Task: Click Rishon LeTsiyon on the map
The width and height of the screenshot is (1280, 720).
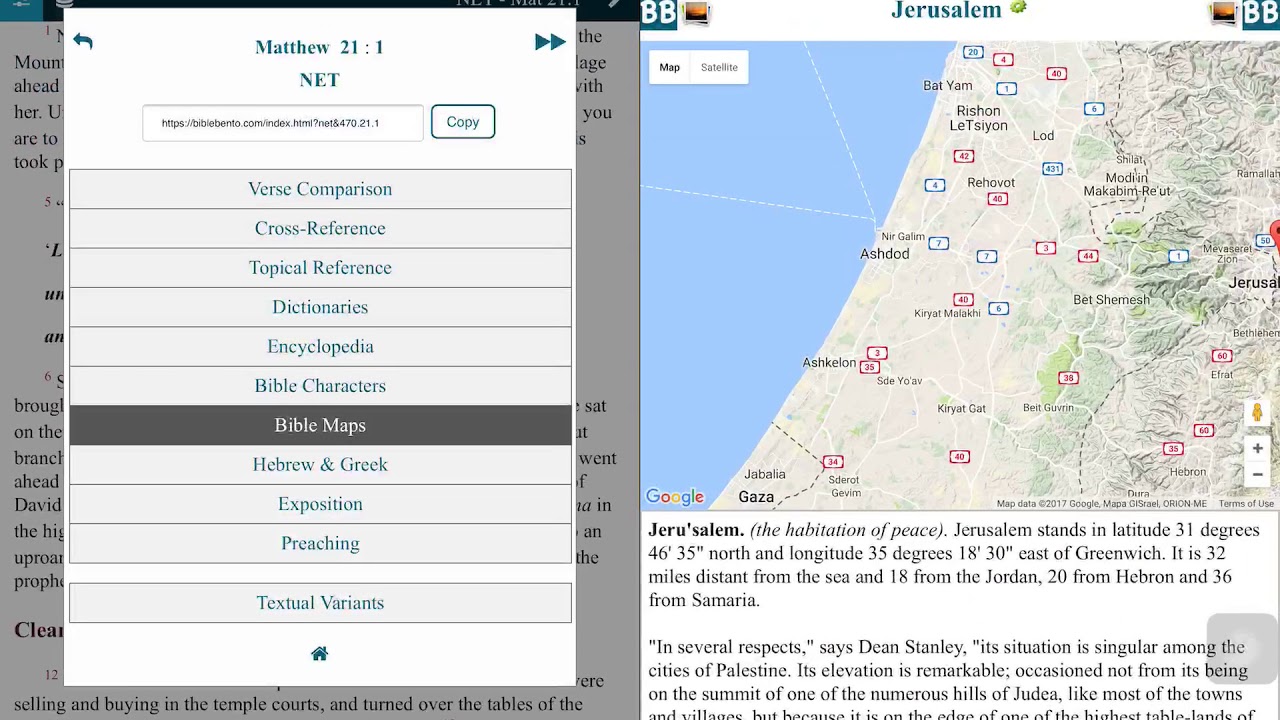Action: [x=978, y=118]
